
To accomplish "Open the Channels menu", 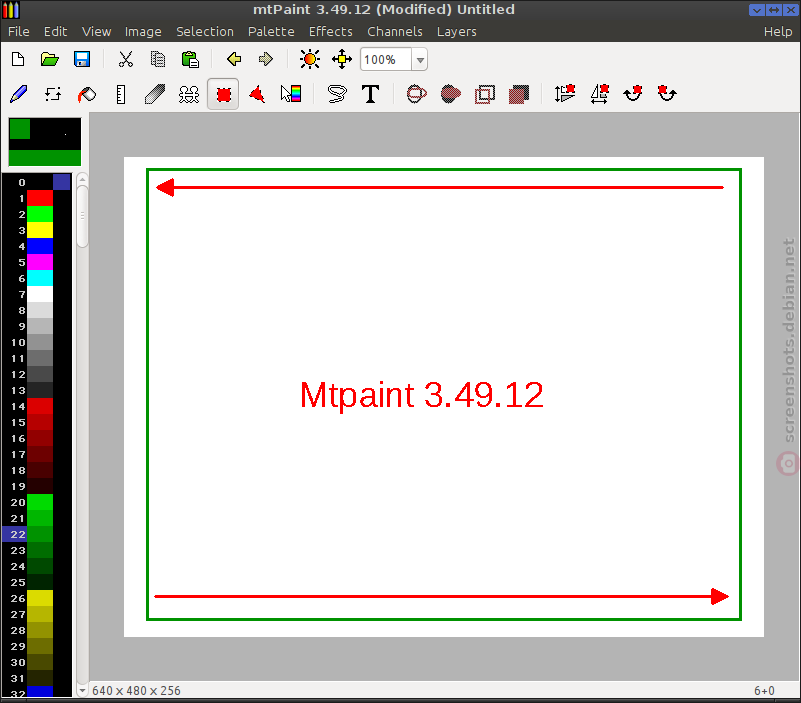I will pos(395,32).
